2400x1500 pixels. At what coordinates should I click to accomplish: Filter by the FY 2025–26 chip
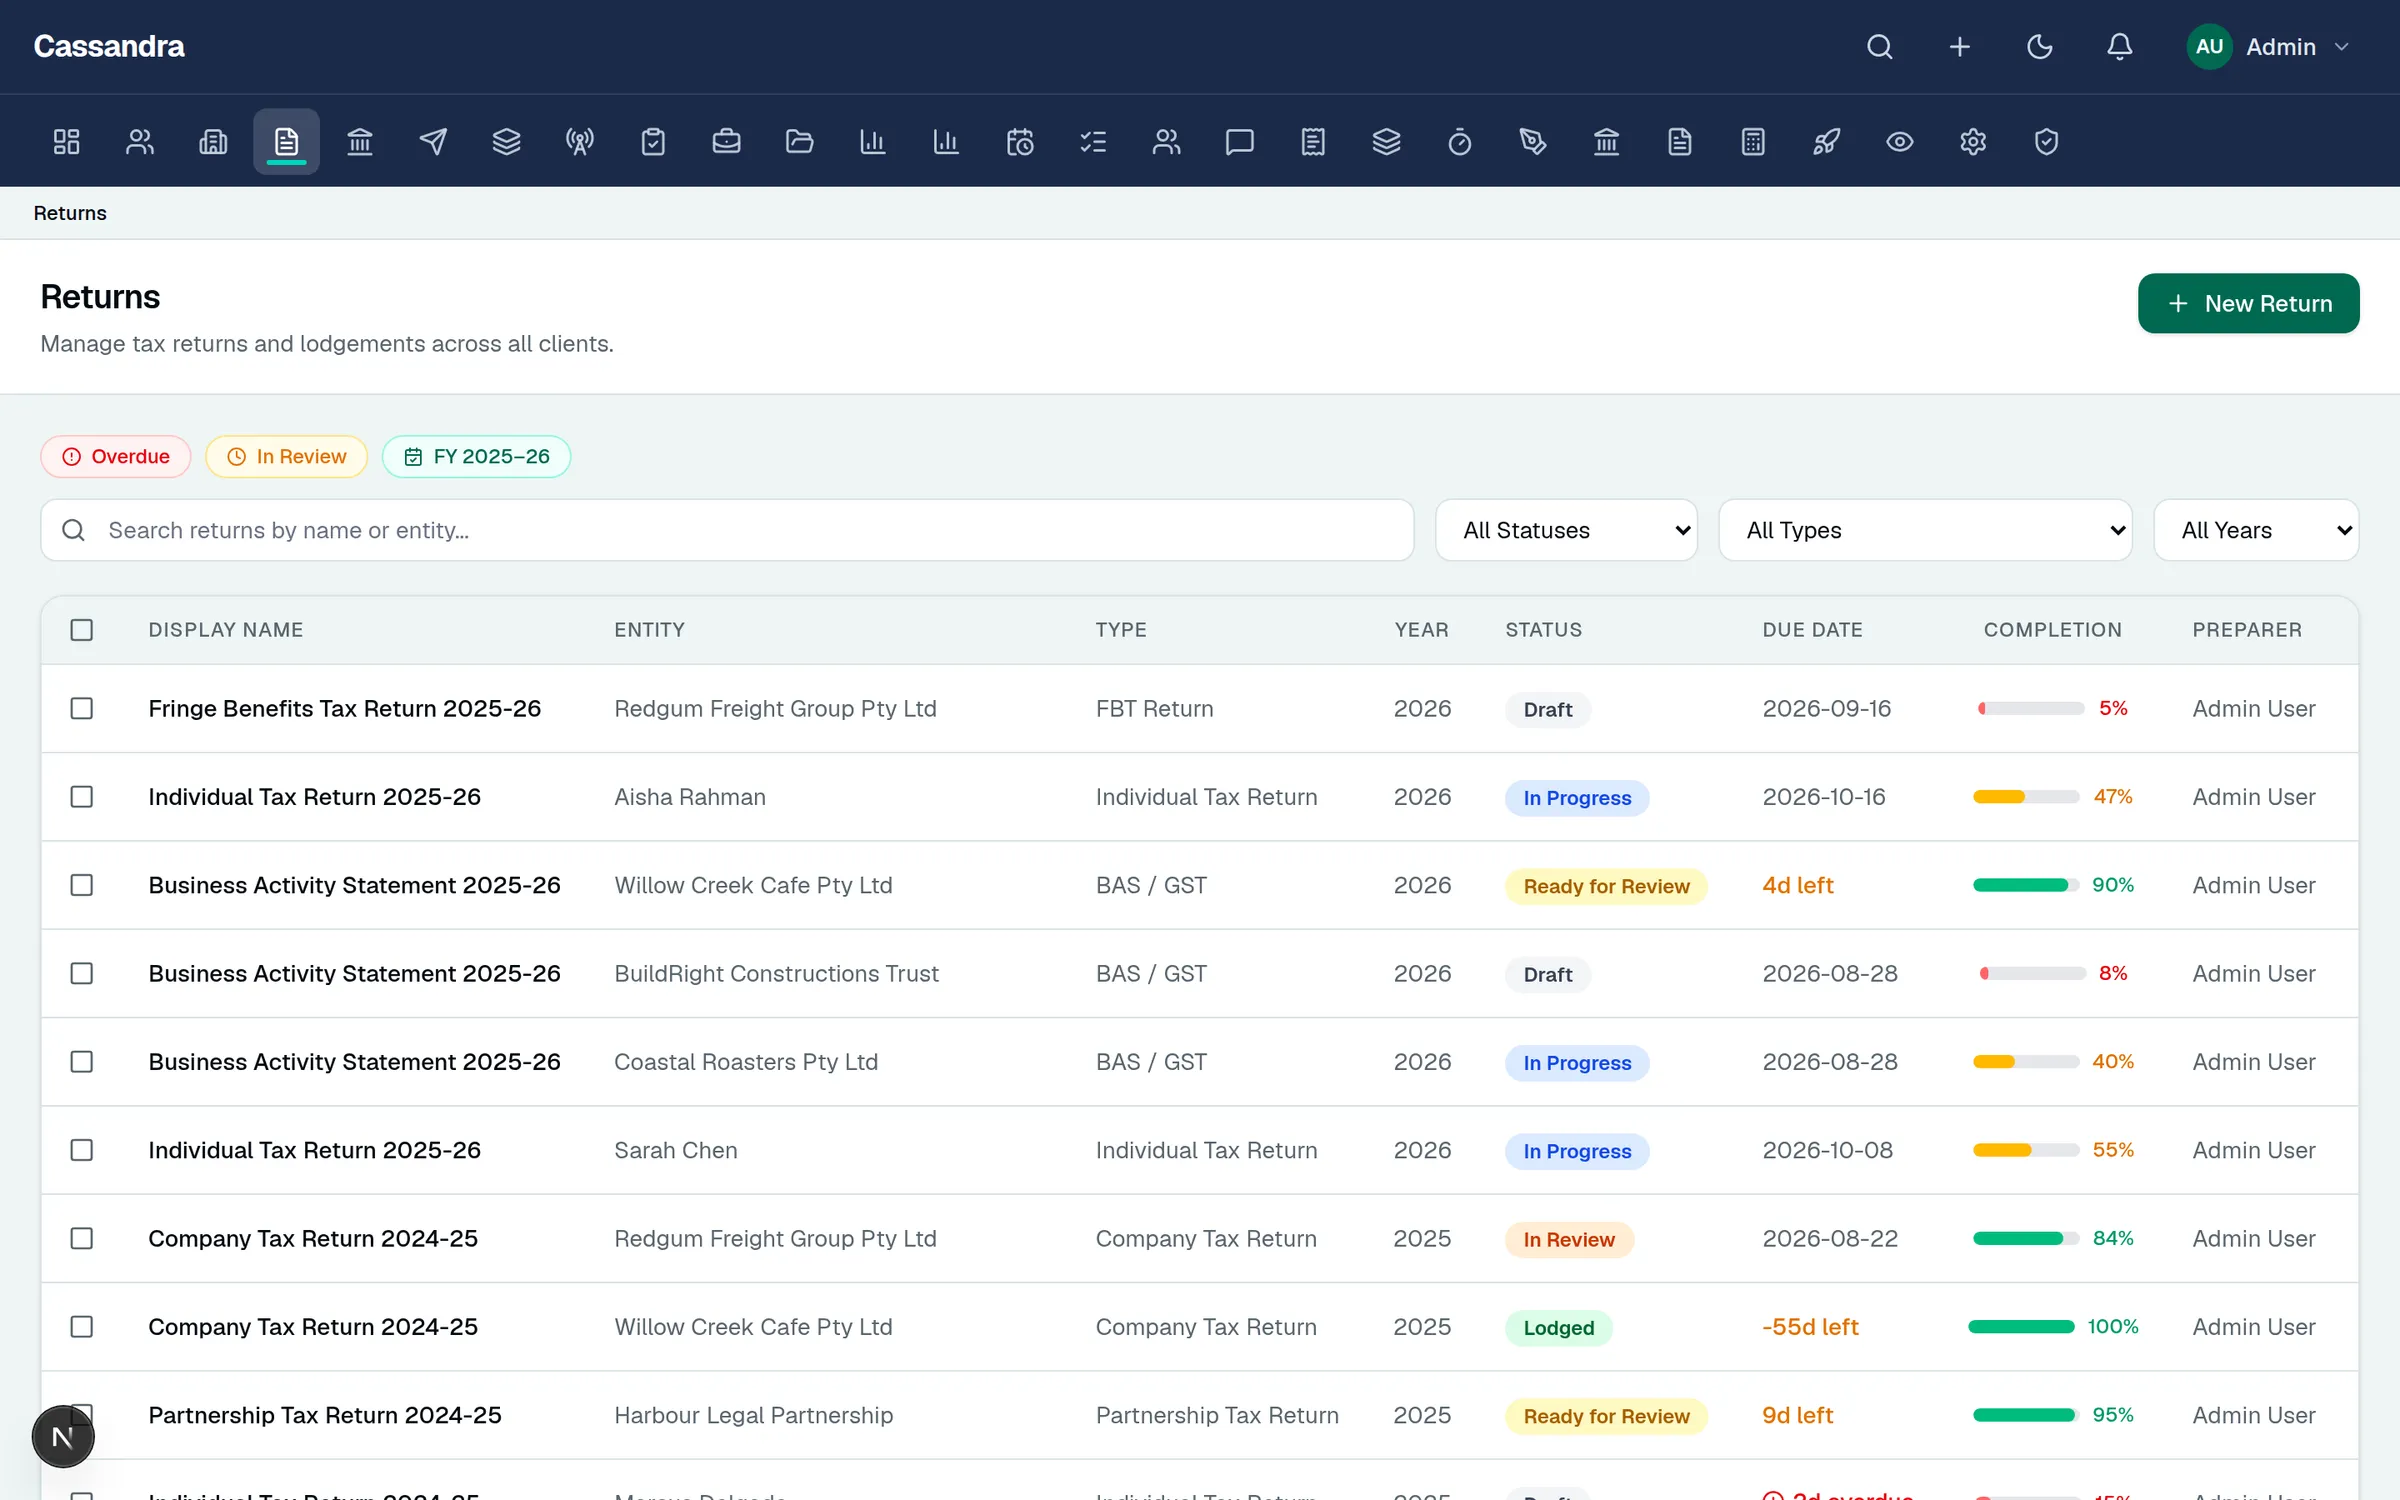pyautogui.click(x=477, y=457)
